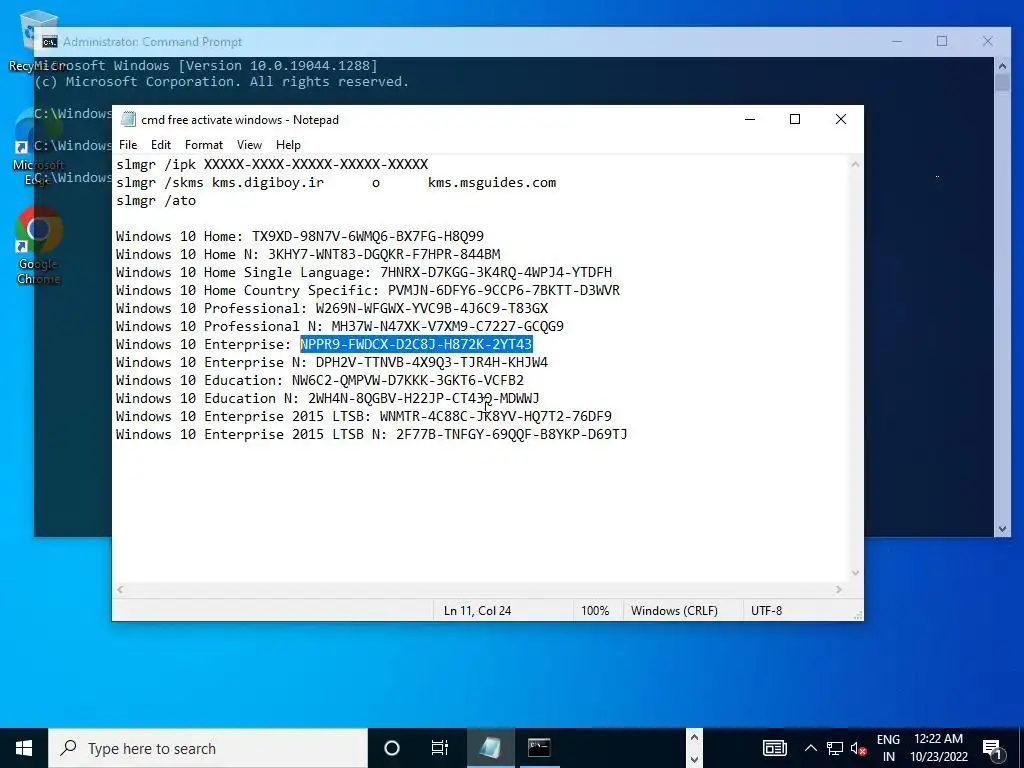Image resolution: width=1024 pixels, height=768 pixels.
Task: Click Professional N key MH37W-N47XK
Action: pyautogui.click(x=447, y=327)
